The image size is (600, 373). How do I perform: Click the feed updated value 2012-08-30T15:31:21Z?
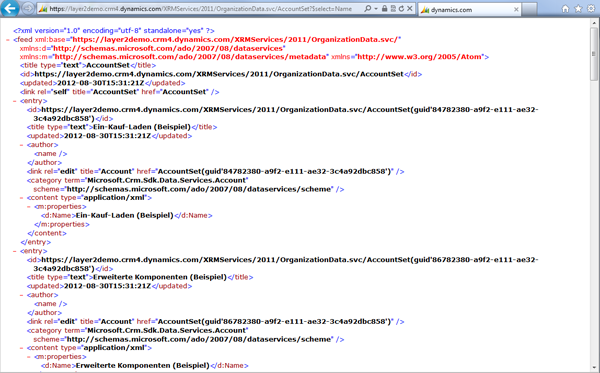tap(101, 83)
